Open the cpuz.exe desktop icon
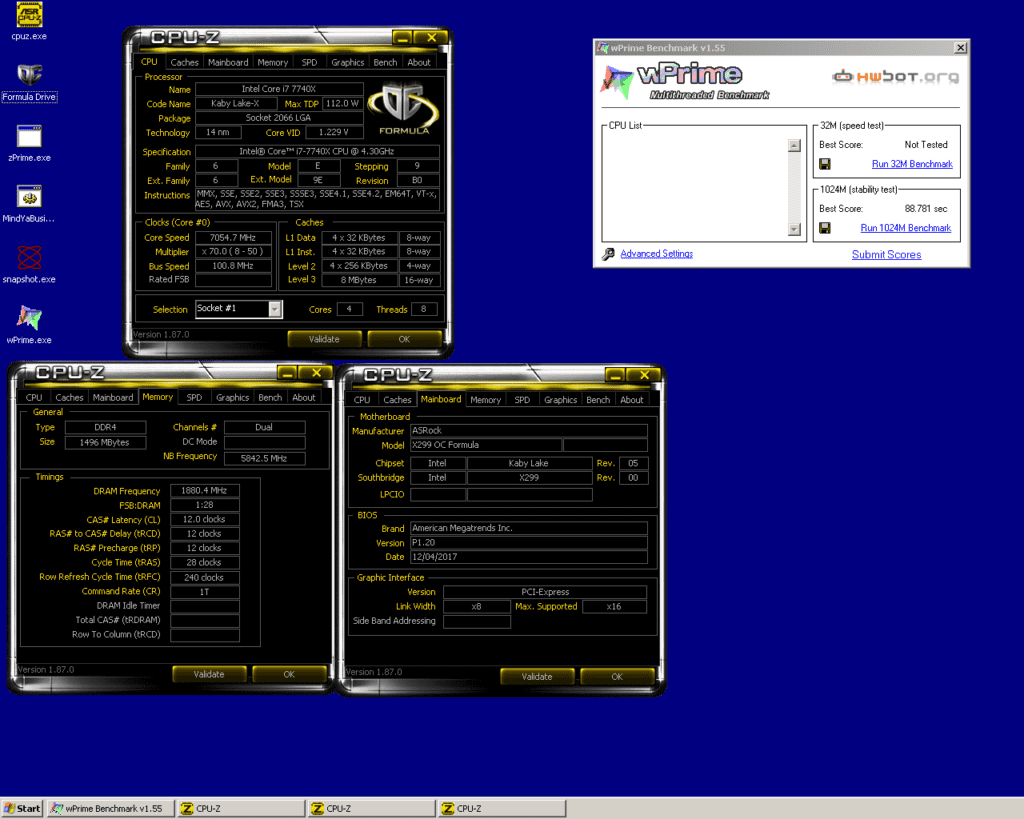This screenshot has width=1024, height=819. (29, 21)
